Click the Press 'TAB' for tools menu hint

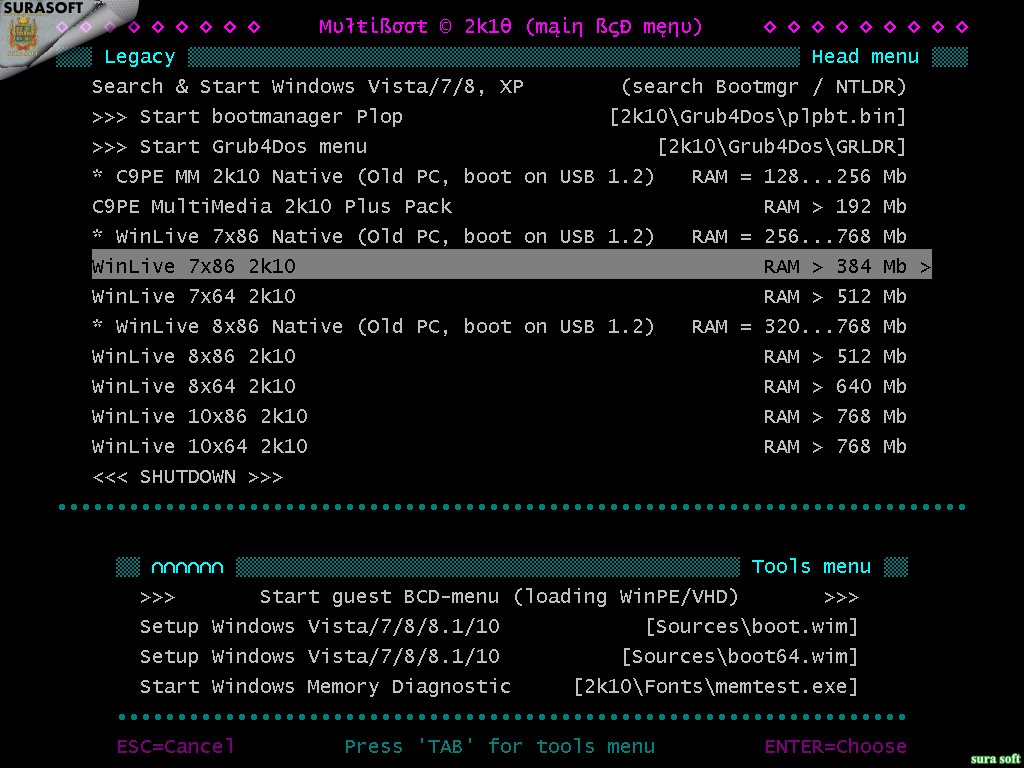tap(499, 746)
